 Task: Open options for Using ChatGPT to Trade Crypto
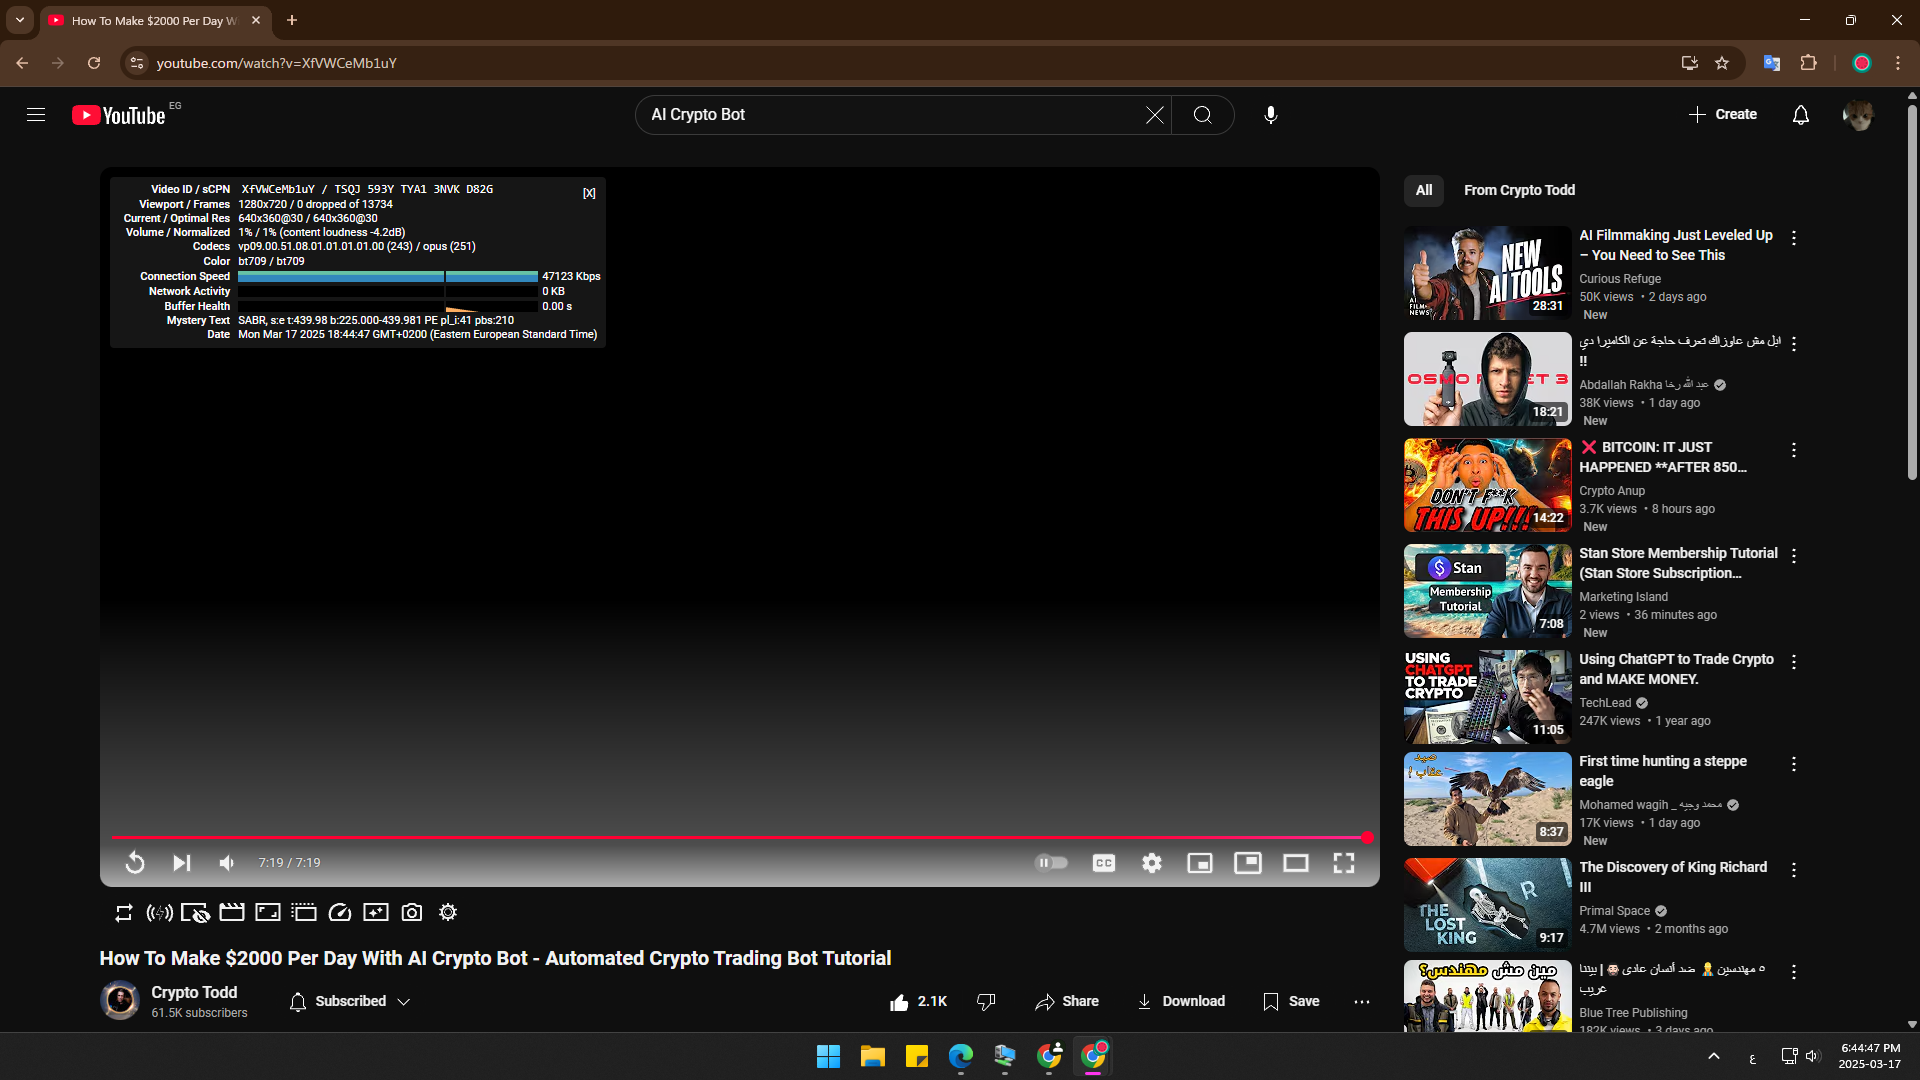[1794, 662]
